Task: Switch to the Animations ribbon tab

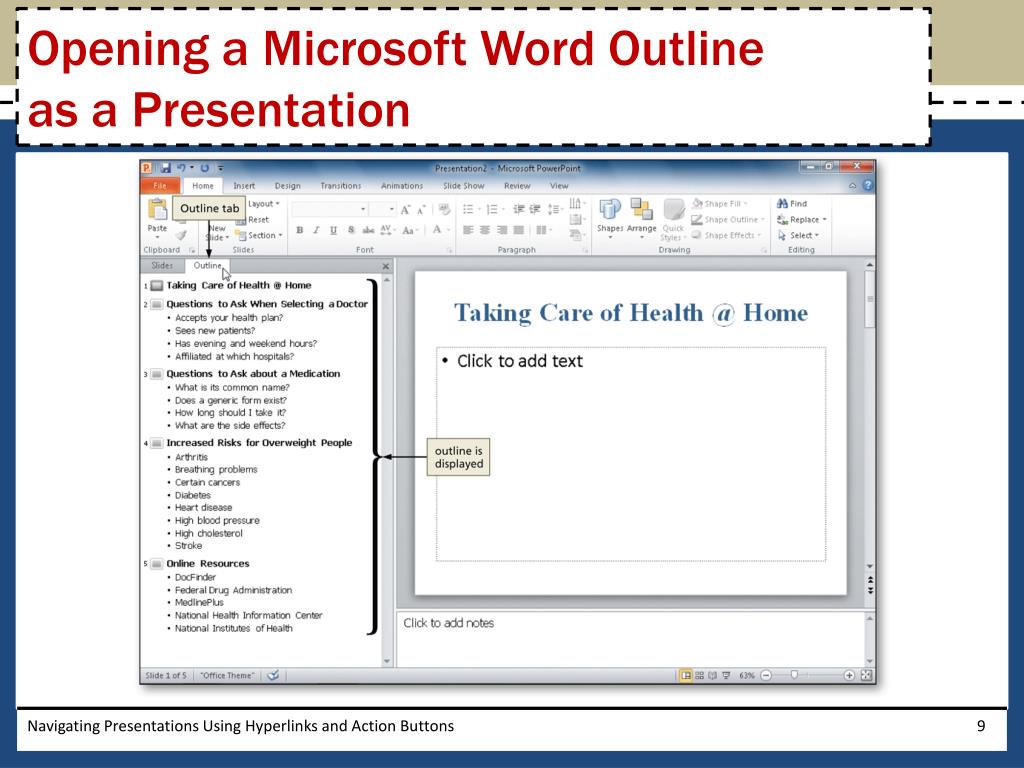Action: click(402, 185)
